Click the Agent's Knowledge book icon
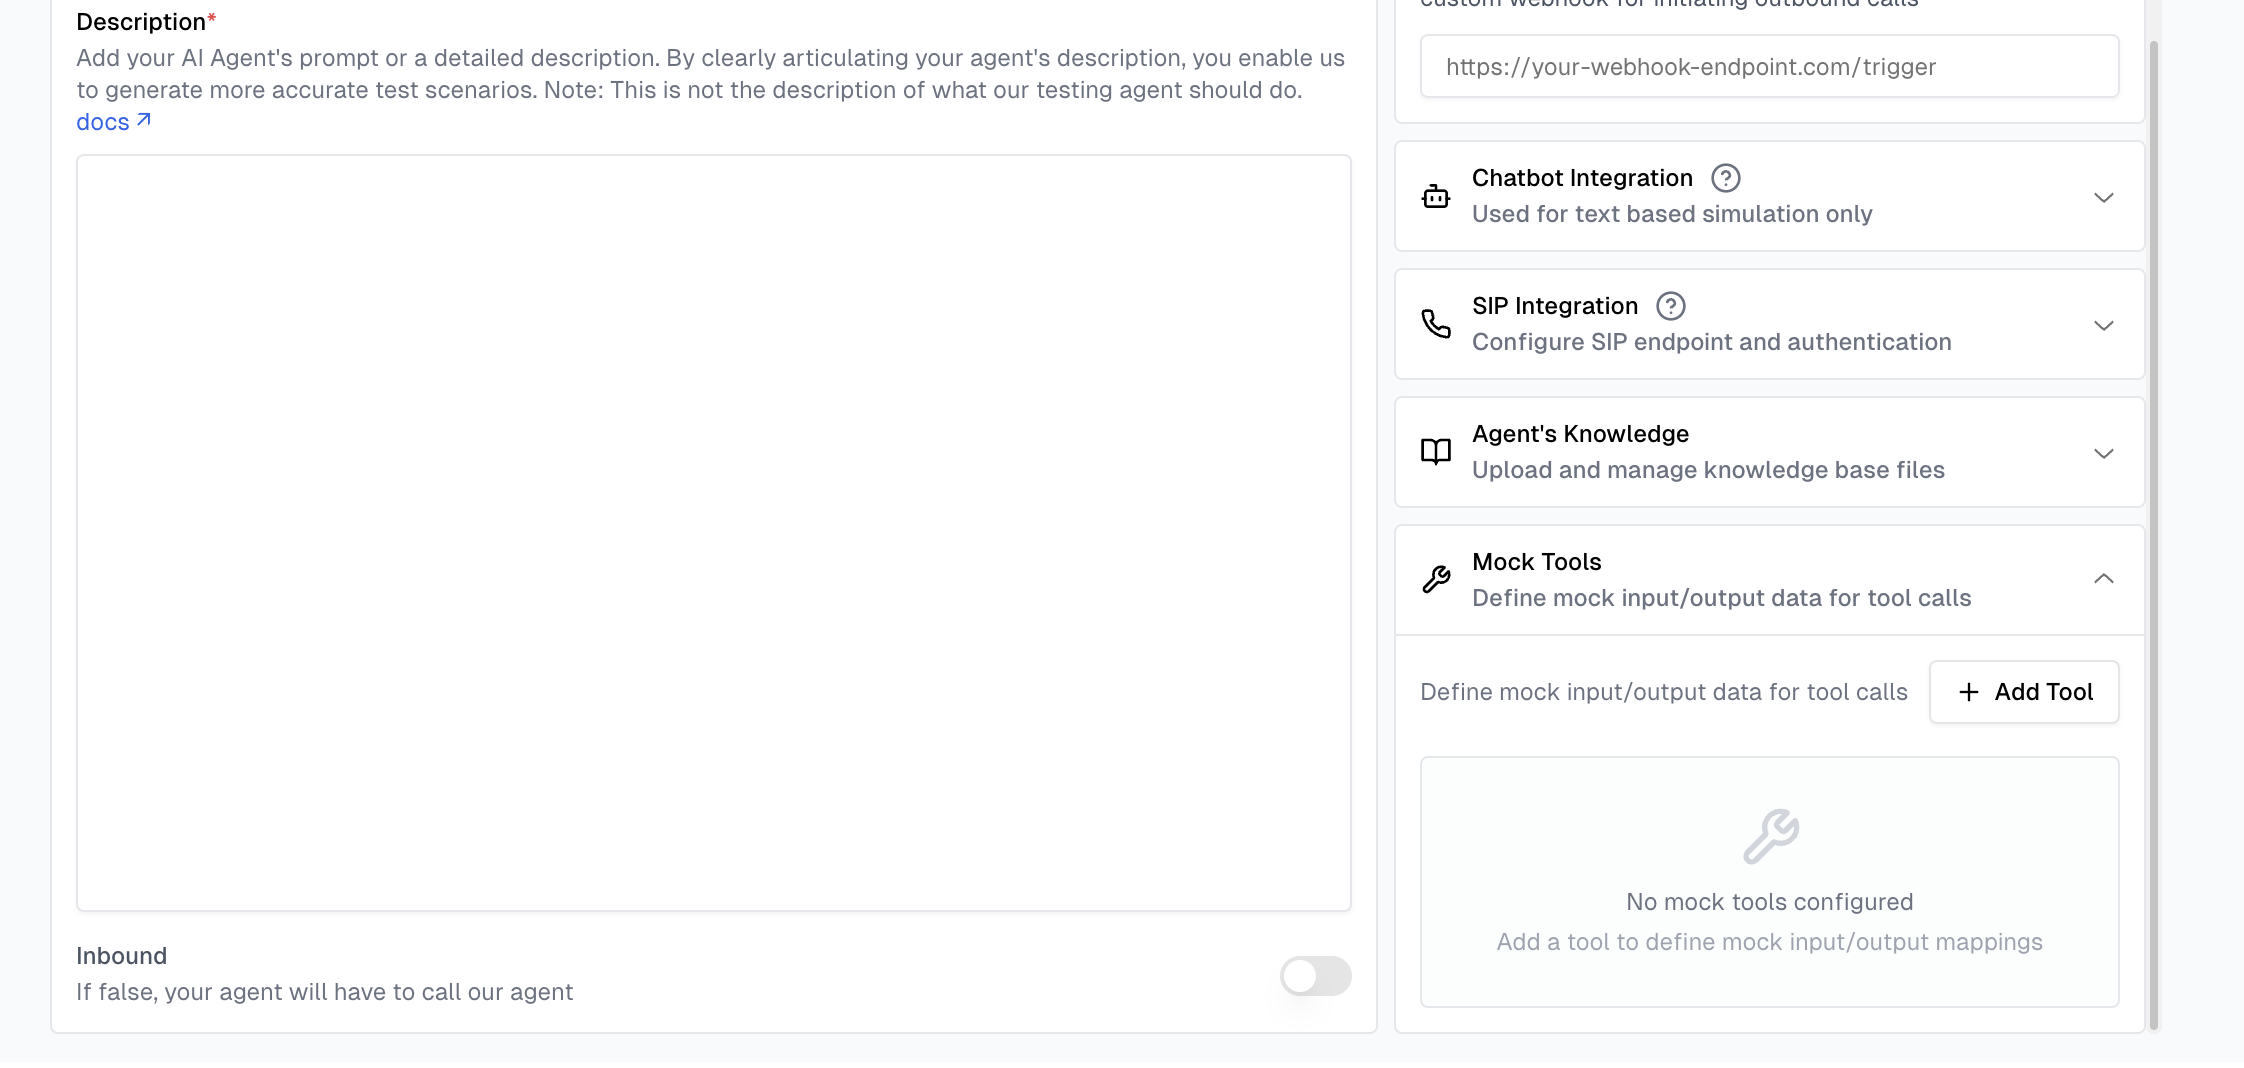 [1436, 452]
